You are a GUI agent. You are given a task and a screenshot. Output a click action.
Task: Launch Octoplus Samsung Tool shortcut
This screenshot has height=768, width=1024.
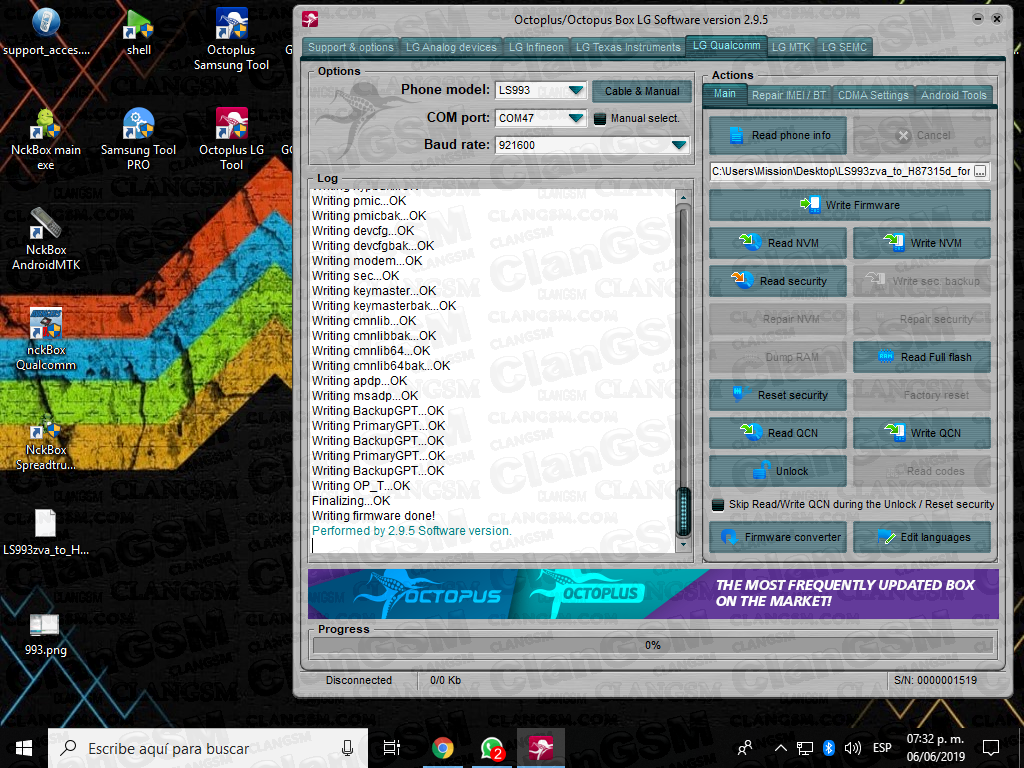coord(231,39)
